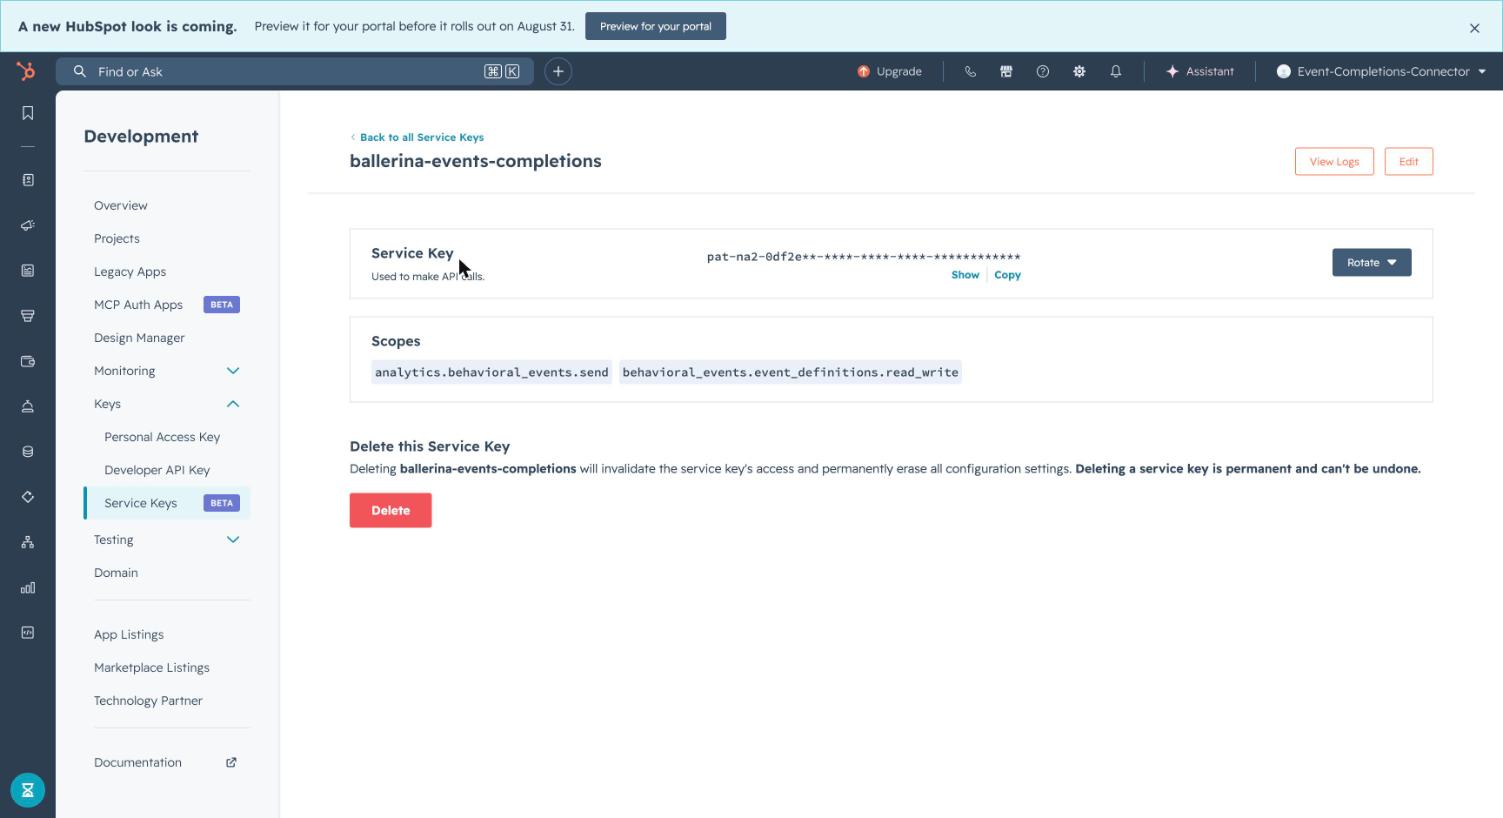Show the masked service key
This screenshot has width=1503, height=818.
pyautogui.click(x=965, y=275)
